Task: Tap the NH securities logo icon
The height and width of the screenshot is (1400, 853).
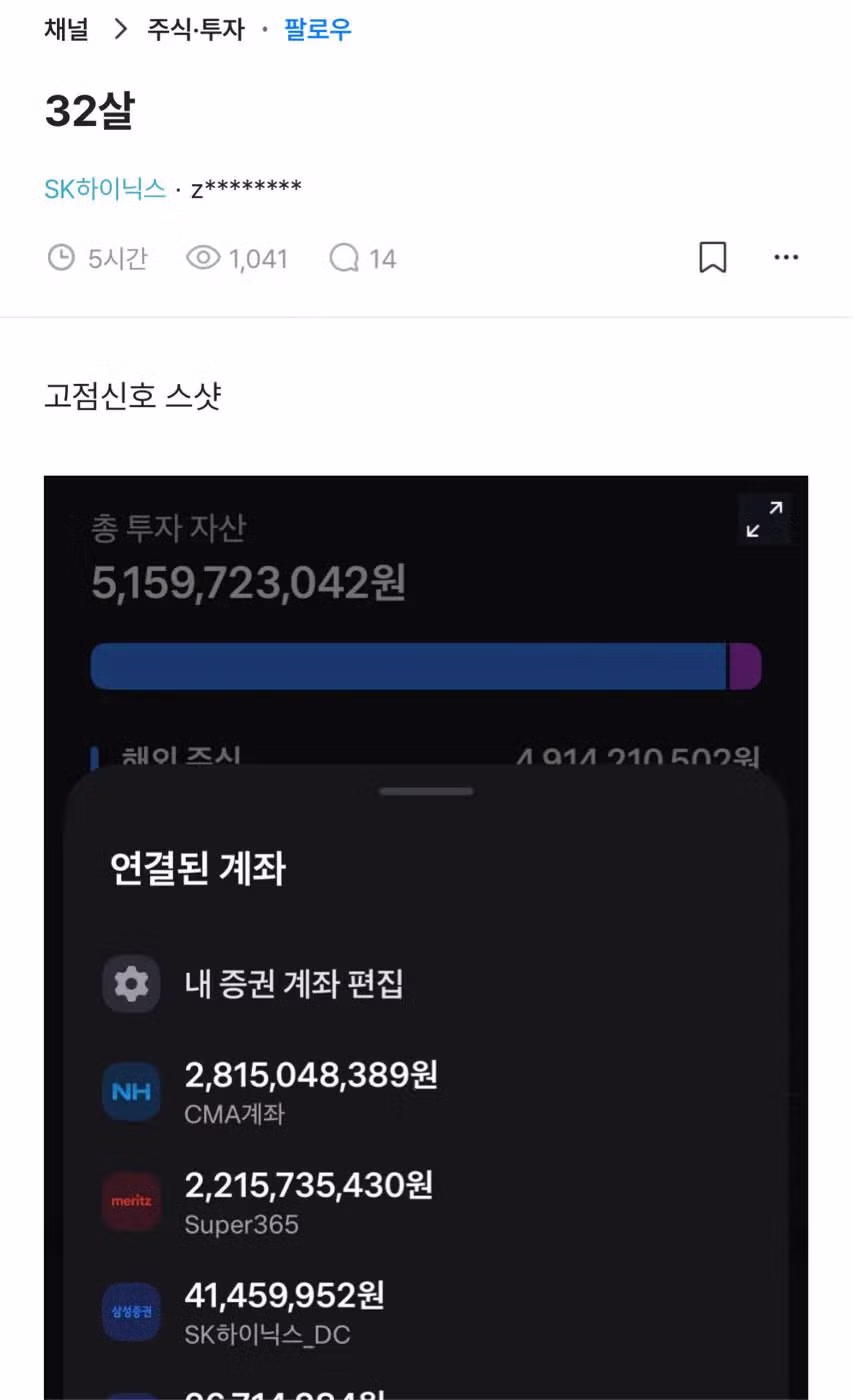Action: click(131, 1092)
